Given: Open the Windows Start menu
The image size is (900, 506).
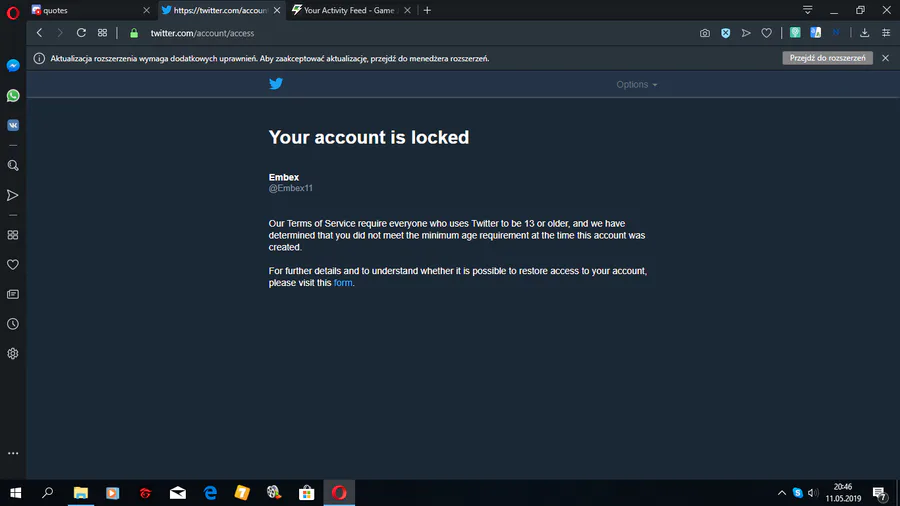Looking at the screenshot, I should 15,493.
